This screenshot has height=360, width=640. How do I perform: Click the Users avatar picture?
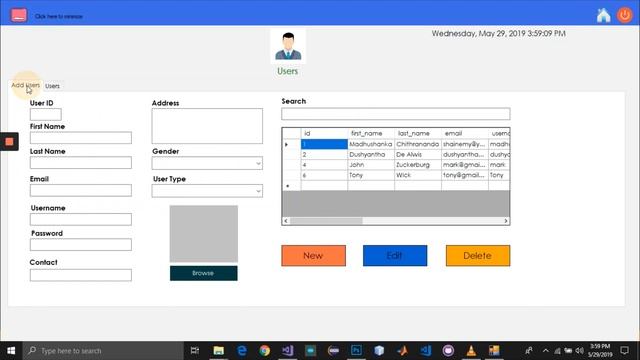tap(288, 46)
